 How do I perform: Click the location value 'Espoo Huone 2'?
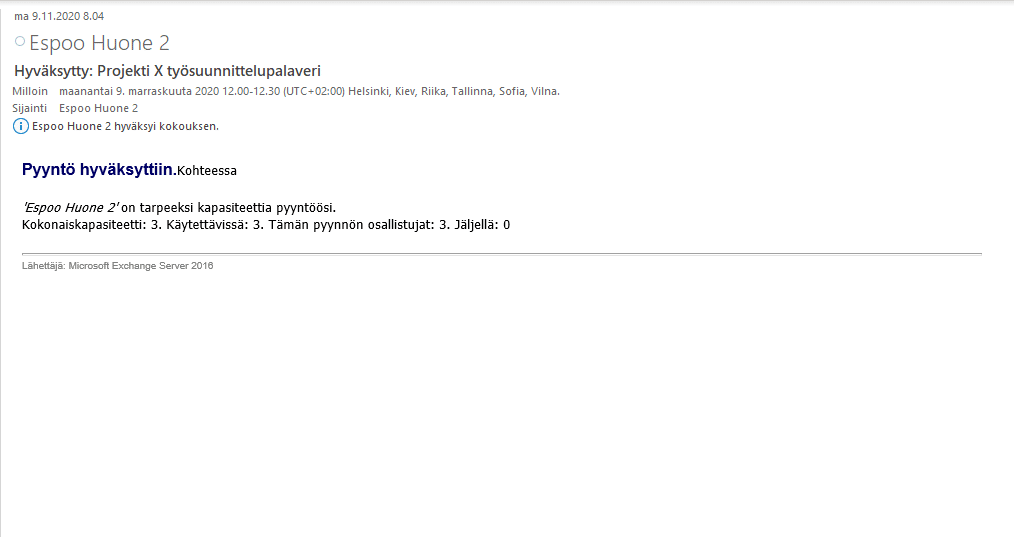click(98, 108)
